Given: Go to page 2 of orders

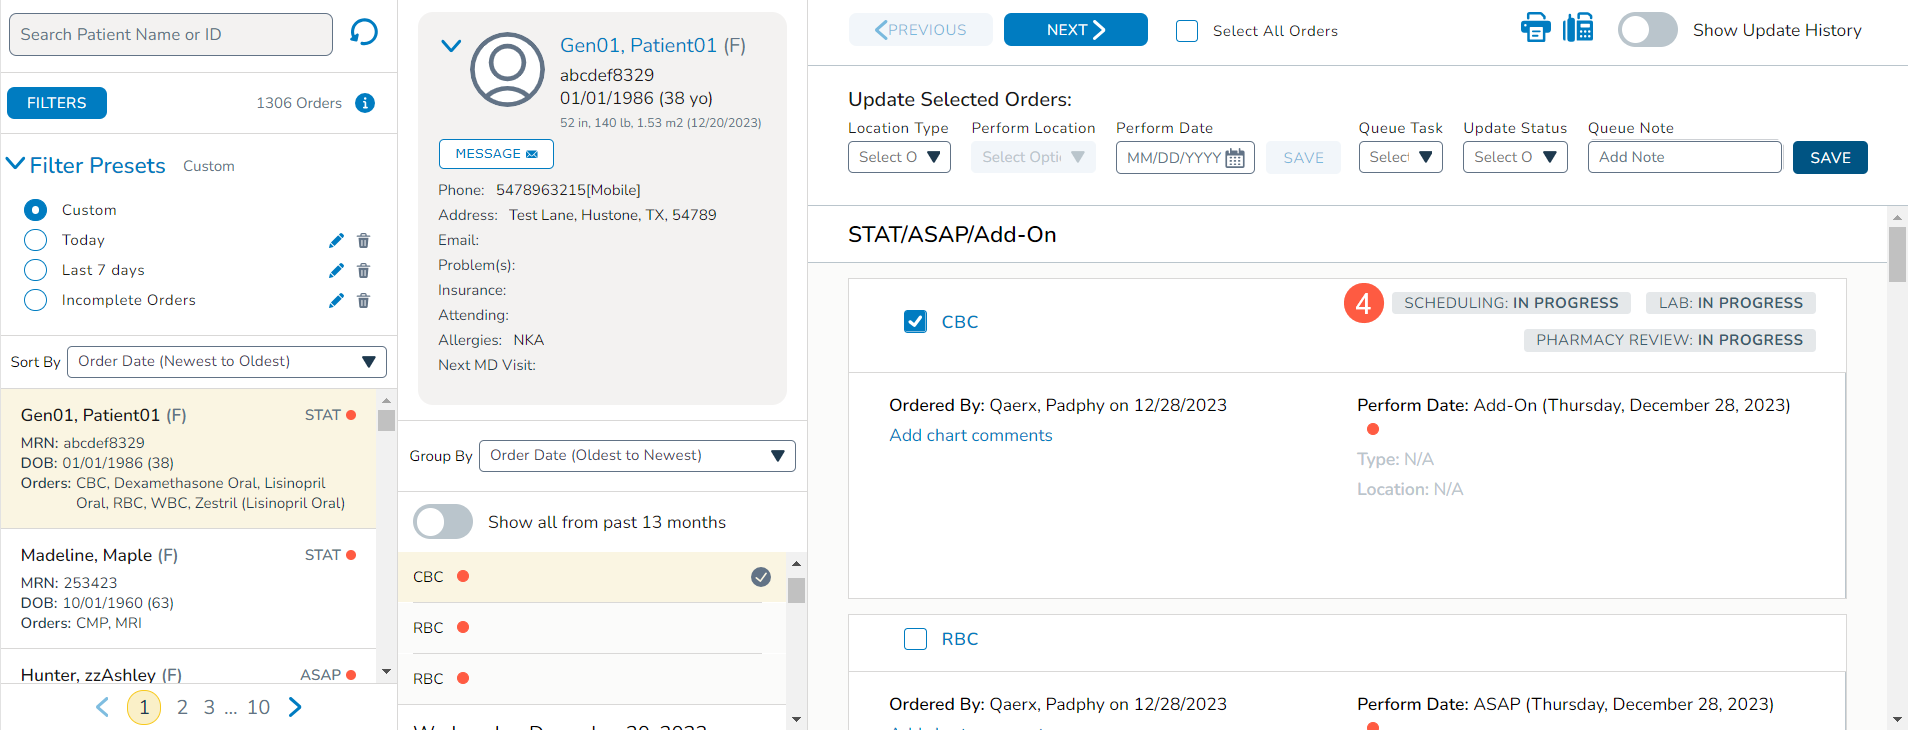Looking at the screenshot, I should 182,708.
